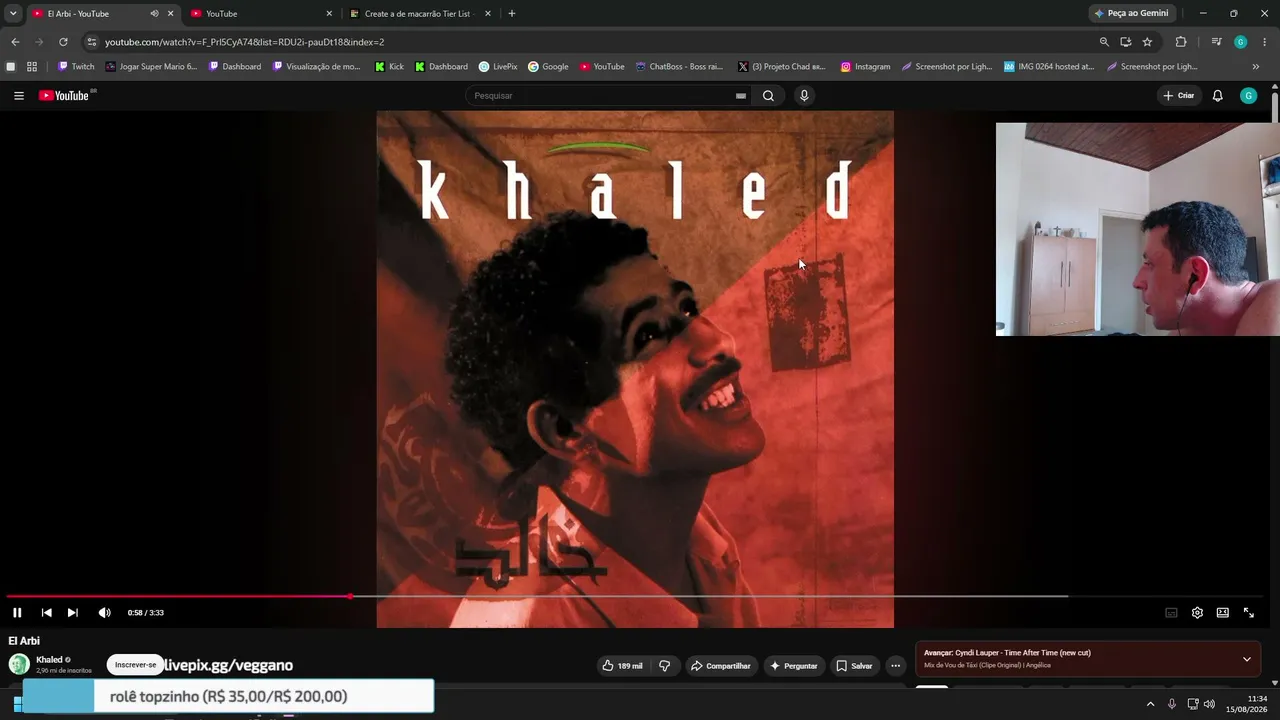Save video with Salvar button
The width and height of the screenshot is (1280, 720).
pos(854,666)
